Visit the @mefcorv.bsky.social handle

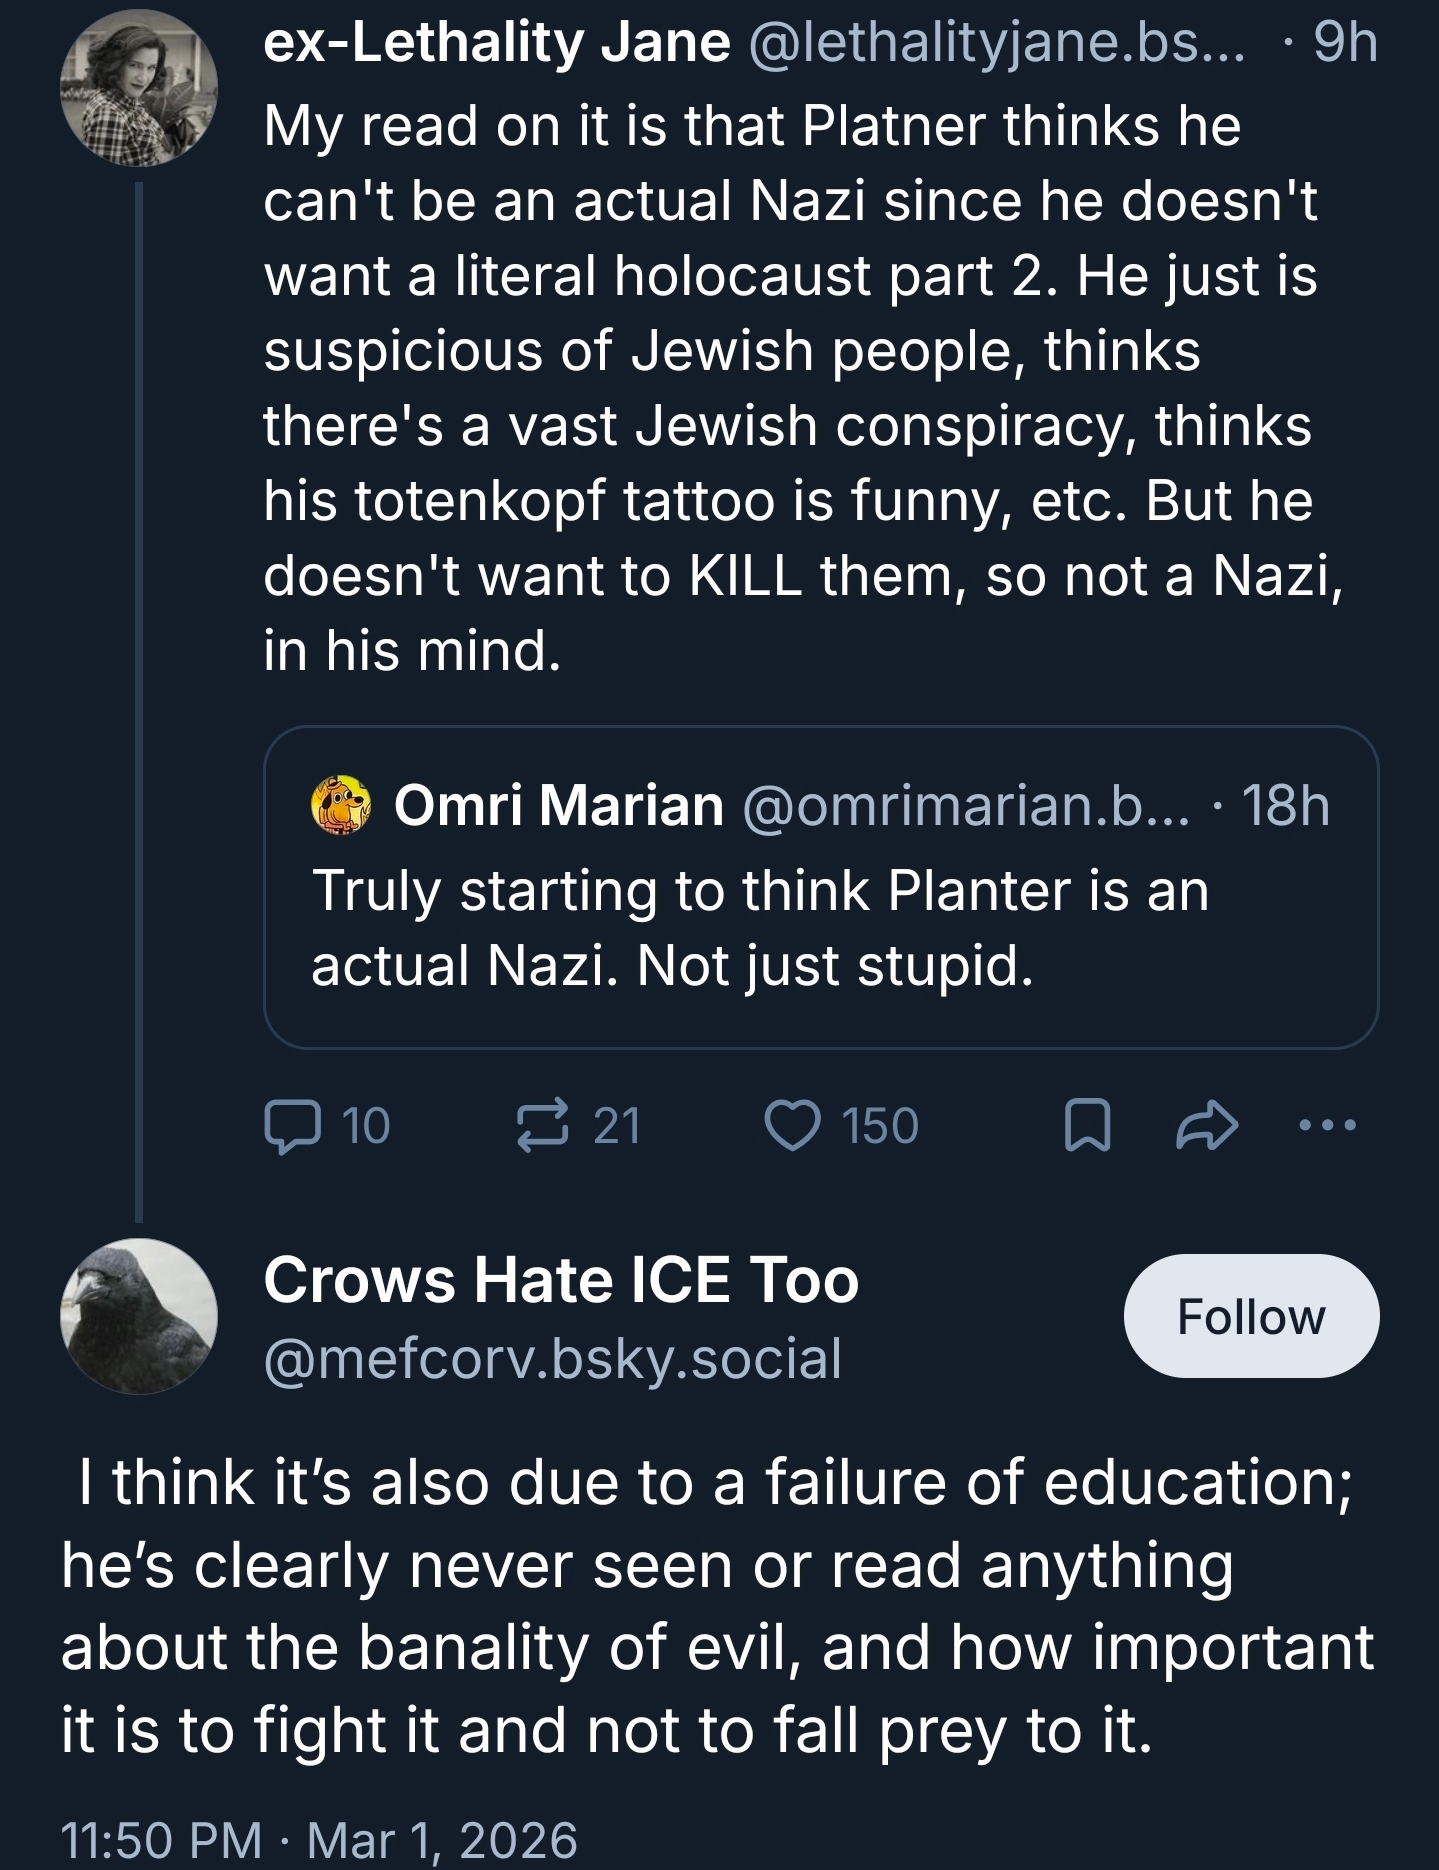[x=553, y=1359]
